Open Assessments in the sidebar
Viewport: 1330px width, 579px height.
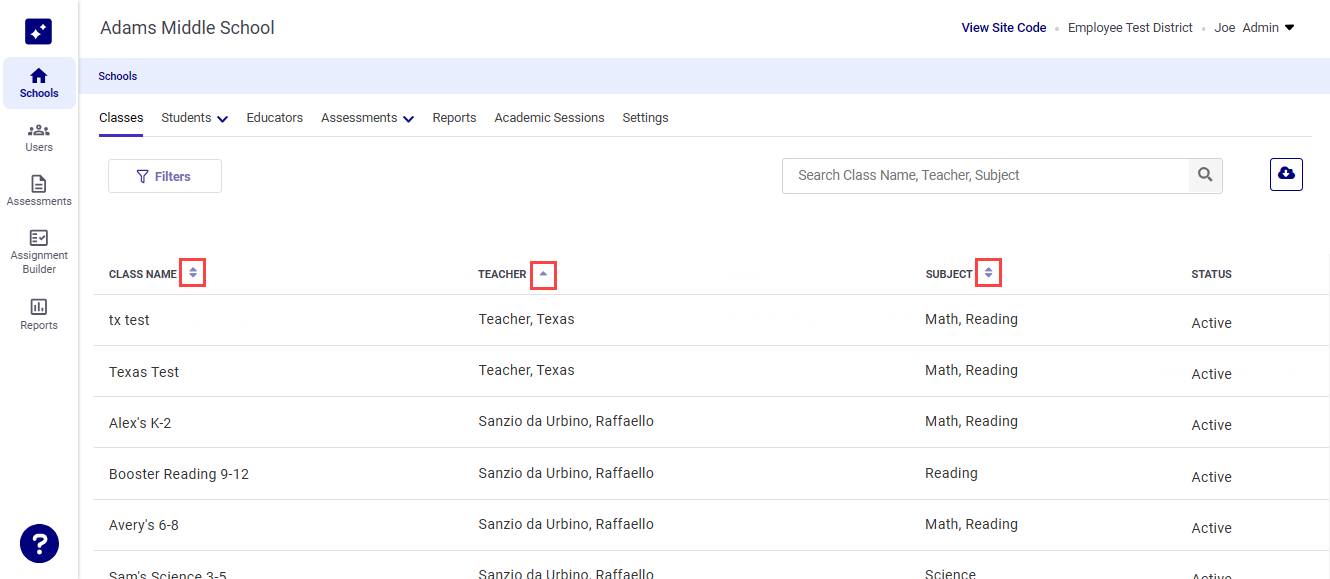(x=39, y=191)
